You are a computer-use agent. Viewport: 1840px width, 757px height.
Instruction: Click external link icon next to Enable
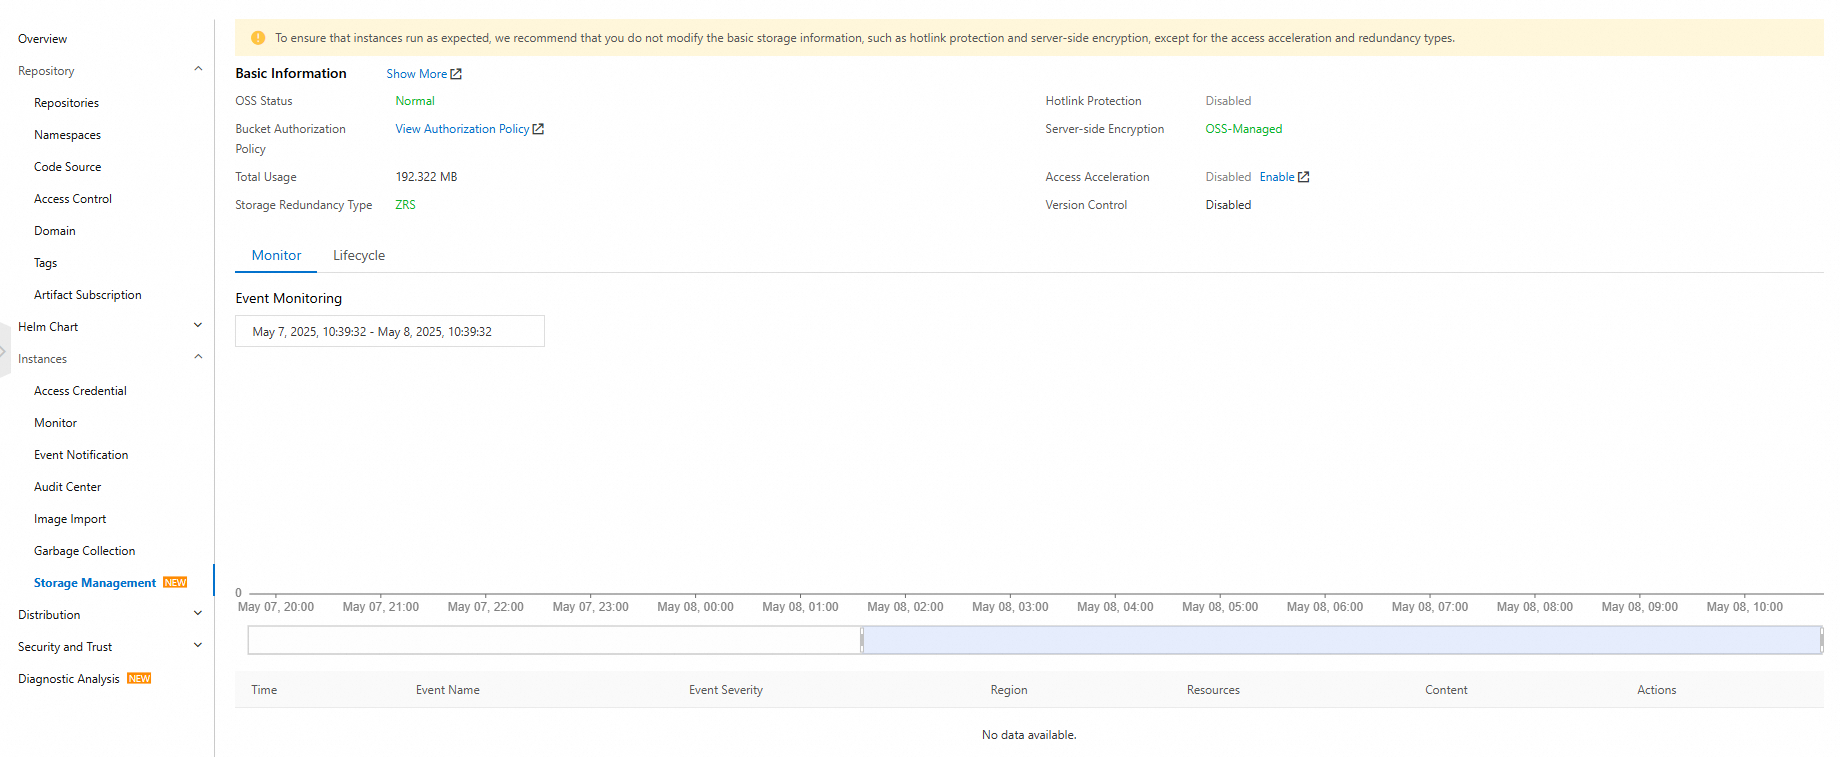pyautogui.click(x=1303, y=177)
